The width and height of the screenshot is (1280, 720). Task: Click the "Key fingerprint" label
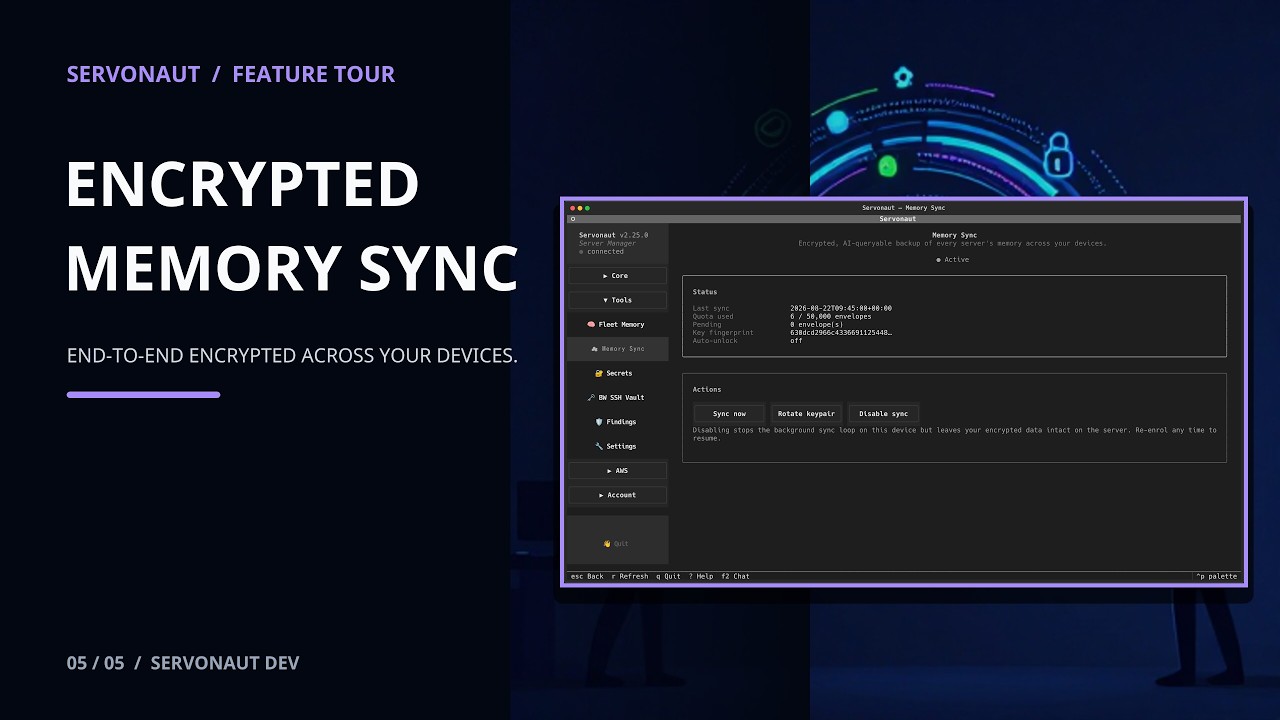(723, 333)
